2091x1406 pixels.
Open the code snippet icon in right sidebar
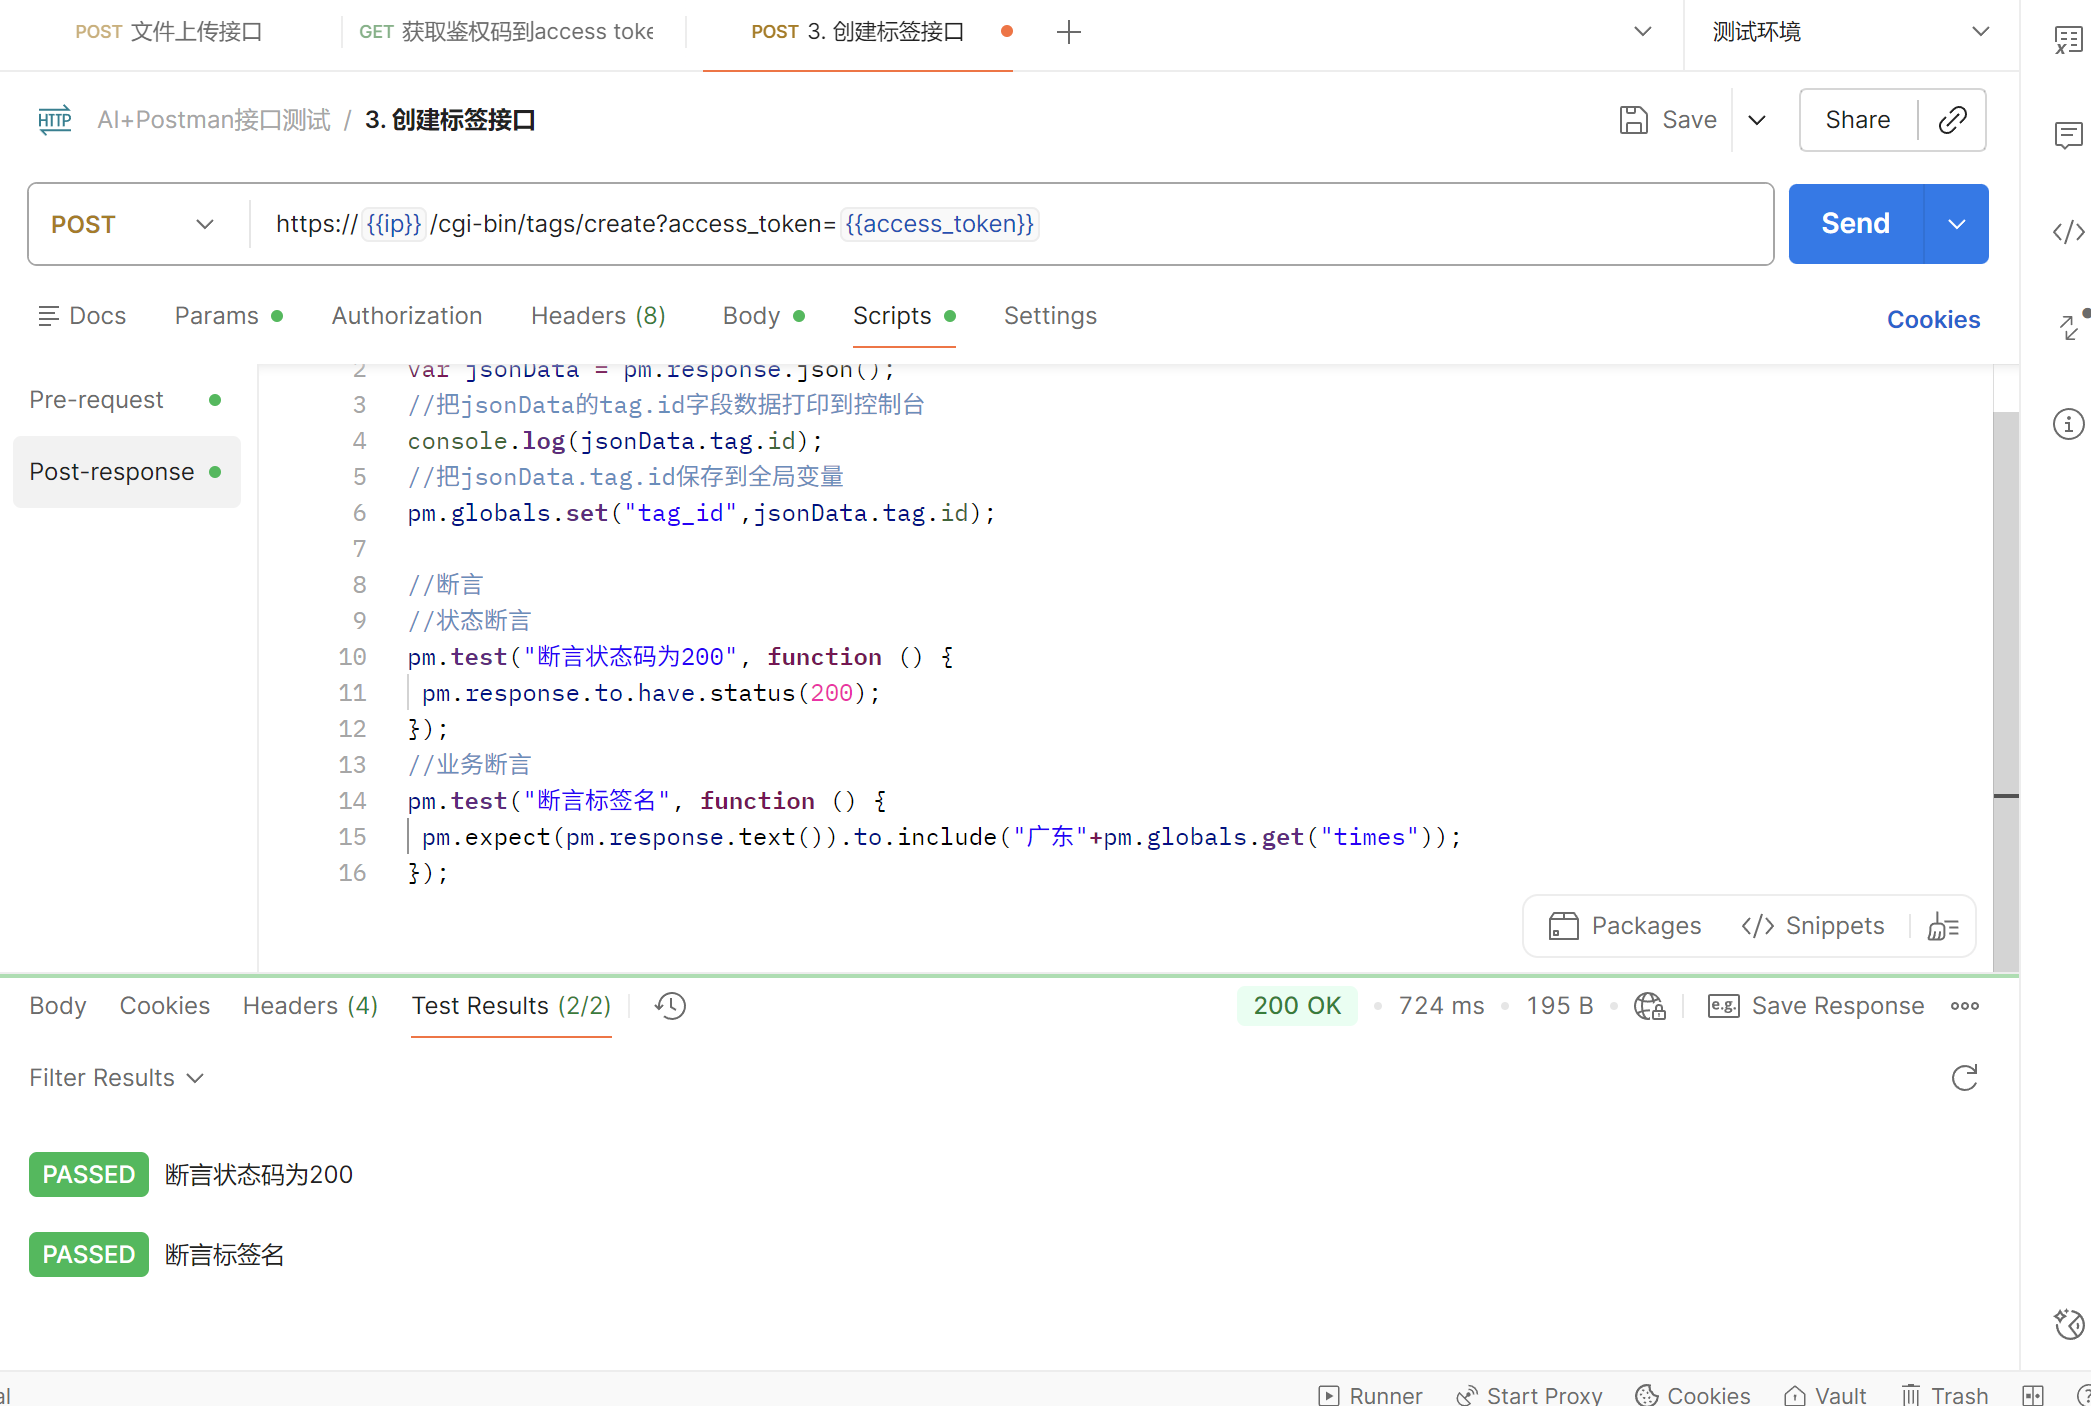2068,232
